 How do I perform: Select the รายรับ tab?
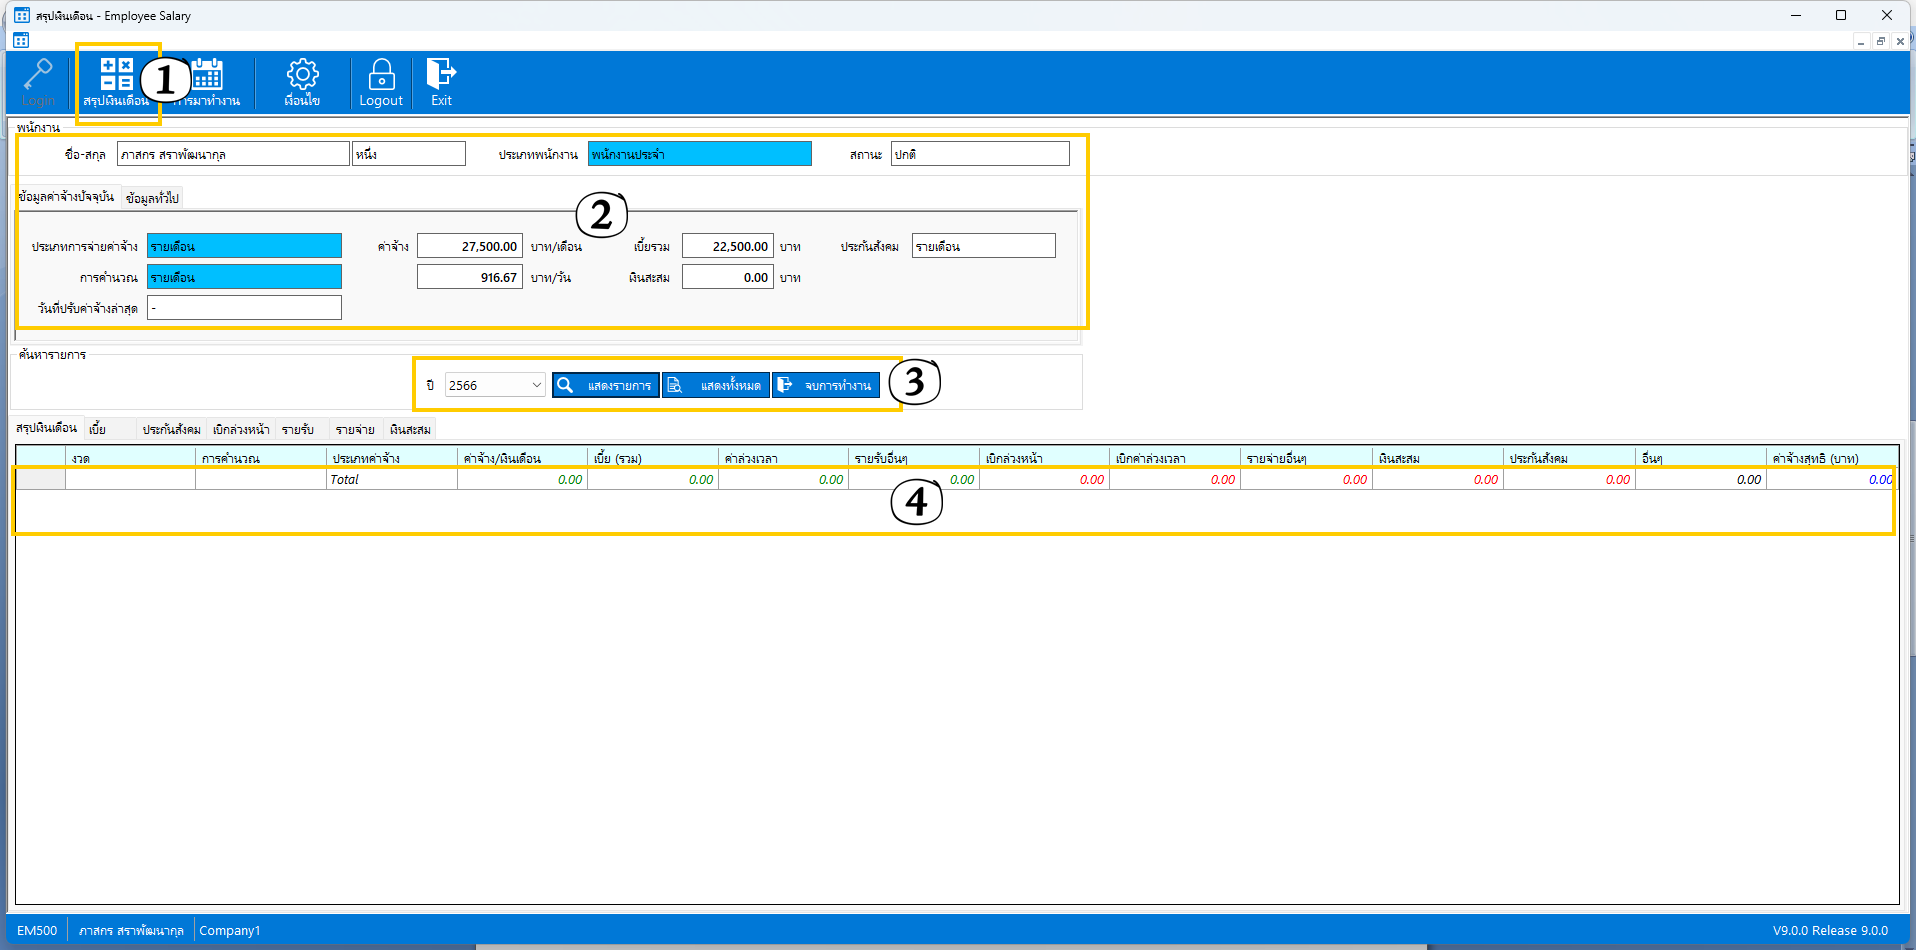click(x=298, y=429)
